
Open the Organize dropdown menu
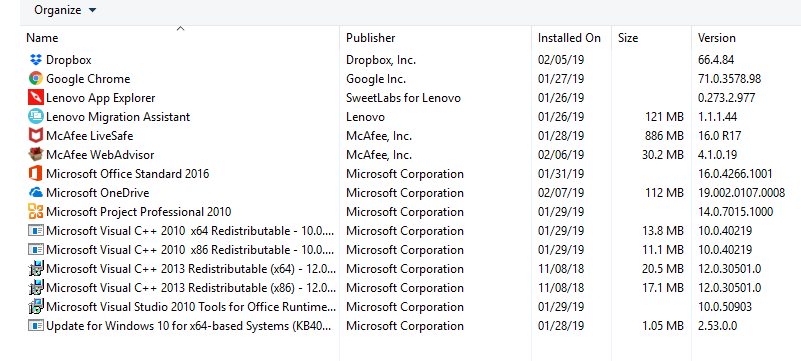point(65,10)
